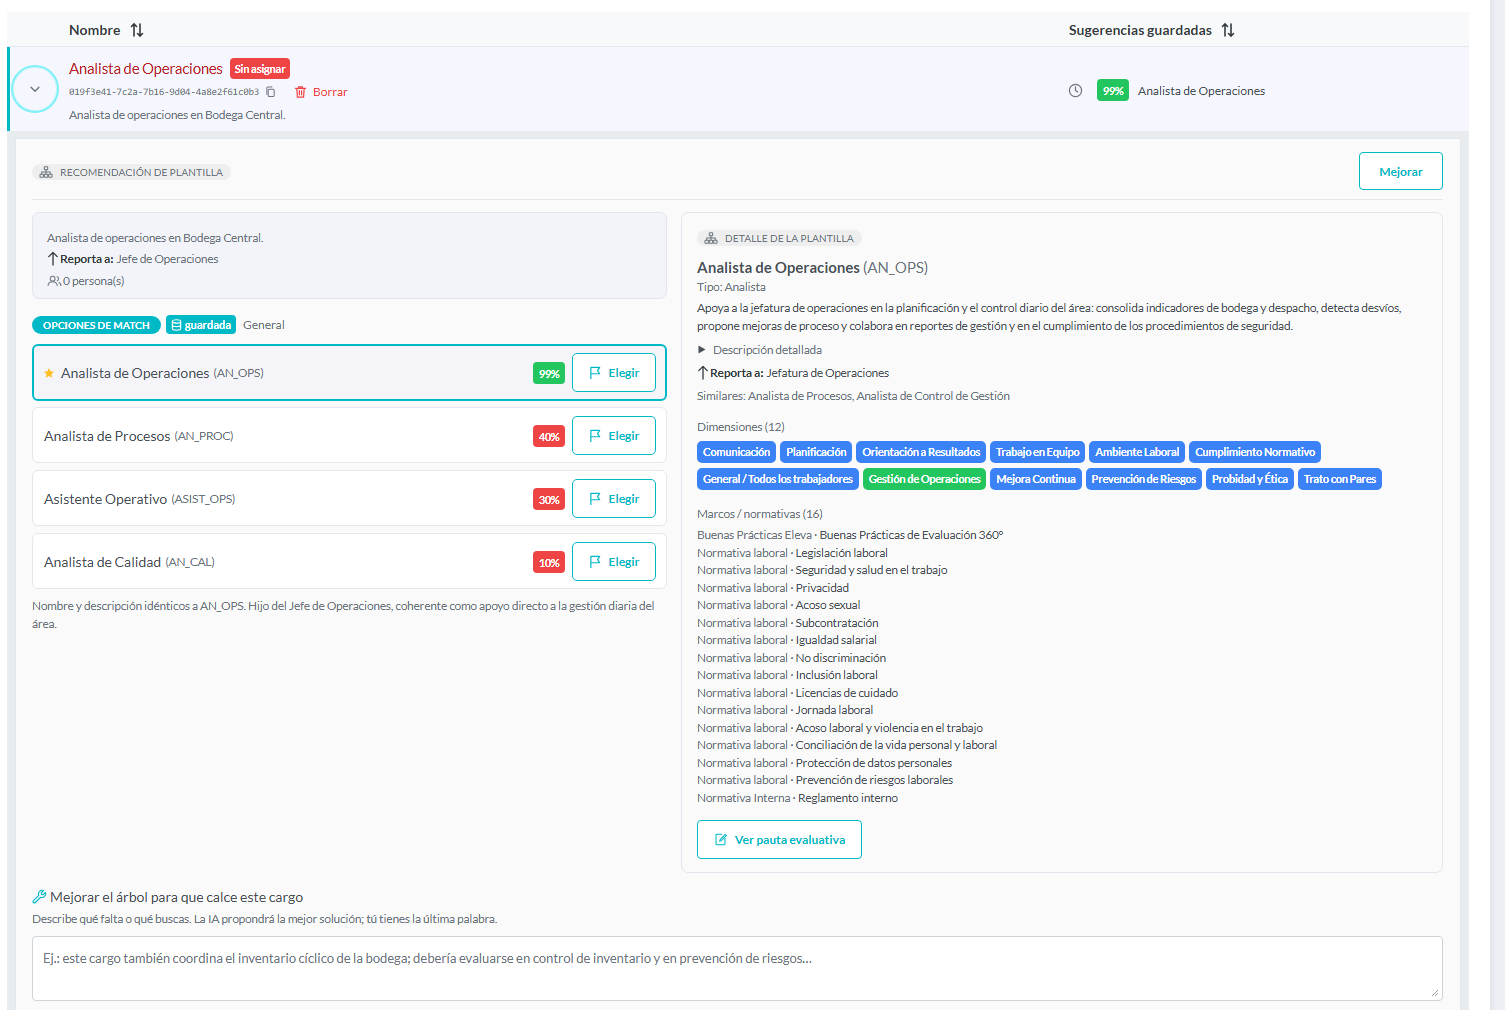Select the Comunicación dimension tag
This screenshot has height=1010, width=1505.
click(x=736, y=452)
